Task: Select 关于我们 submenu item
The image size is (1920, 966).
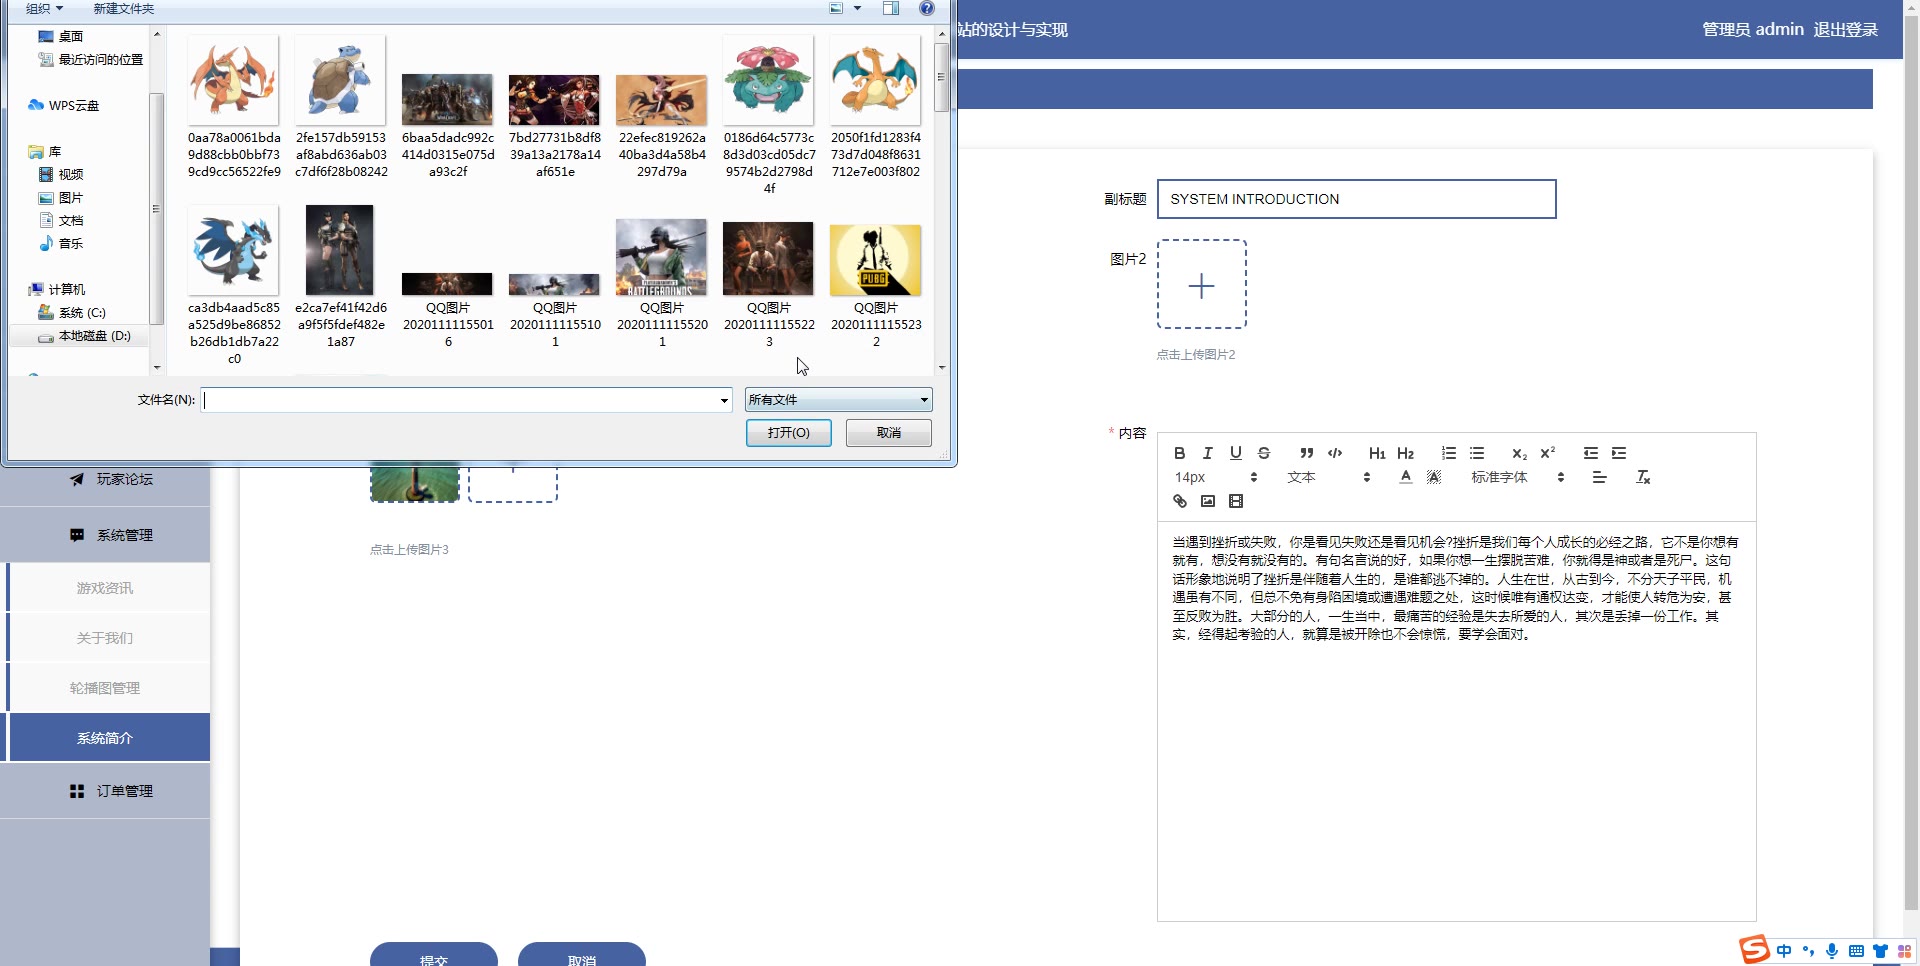Action: (105, 638)
